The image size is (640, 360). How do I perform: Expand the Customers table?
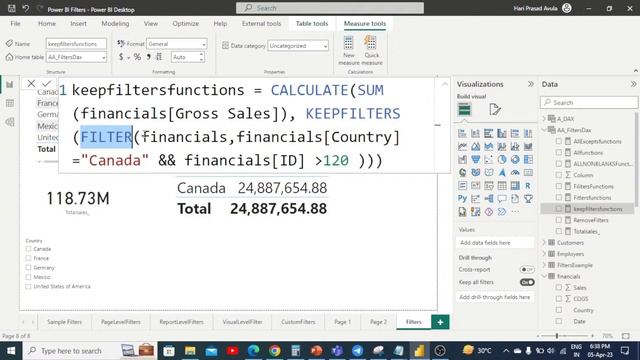point(544,242)
